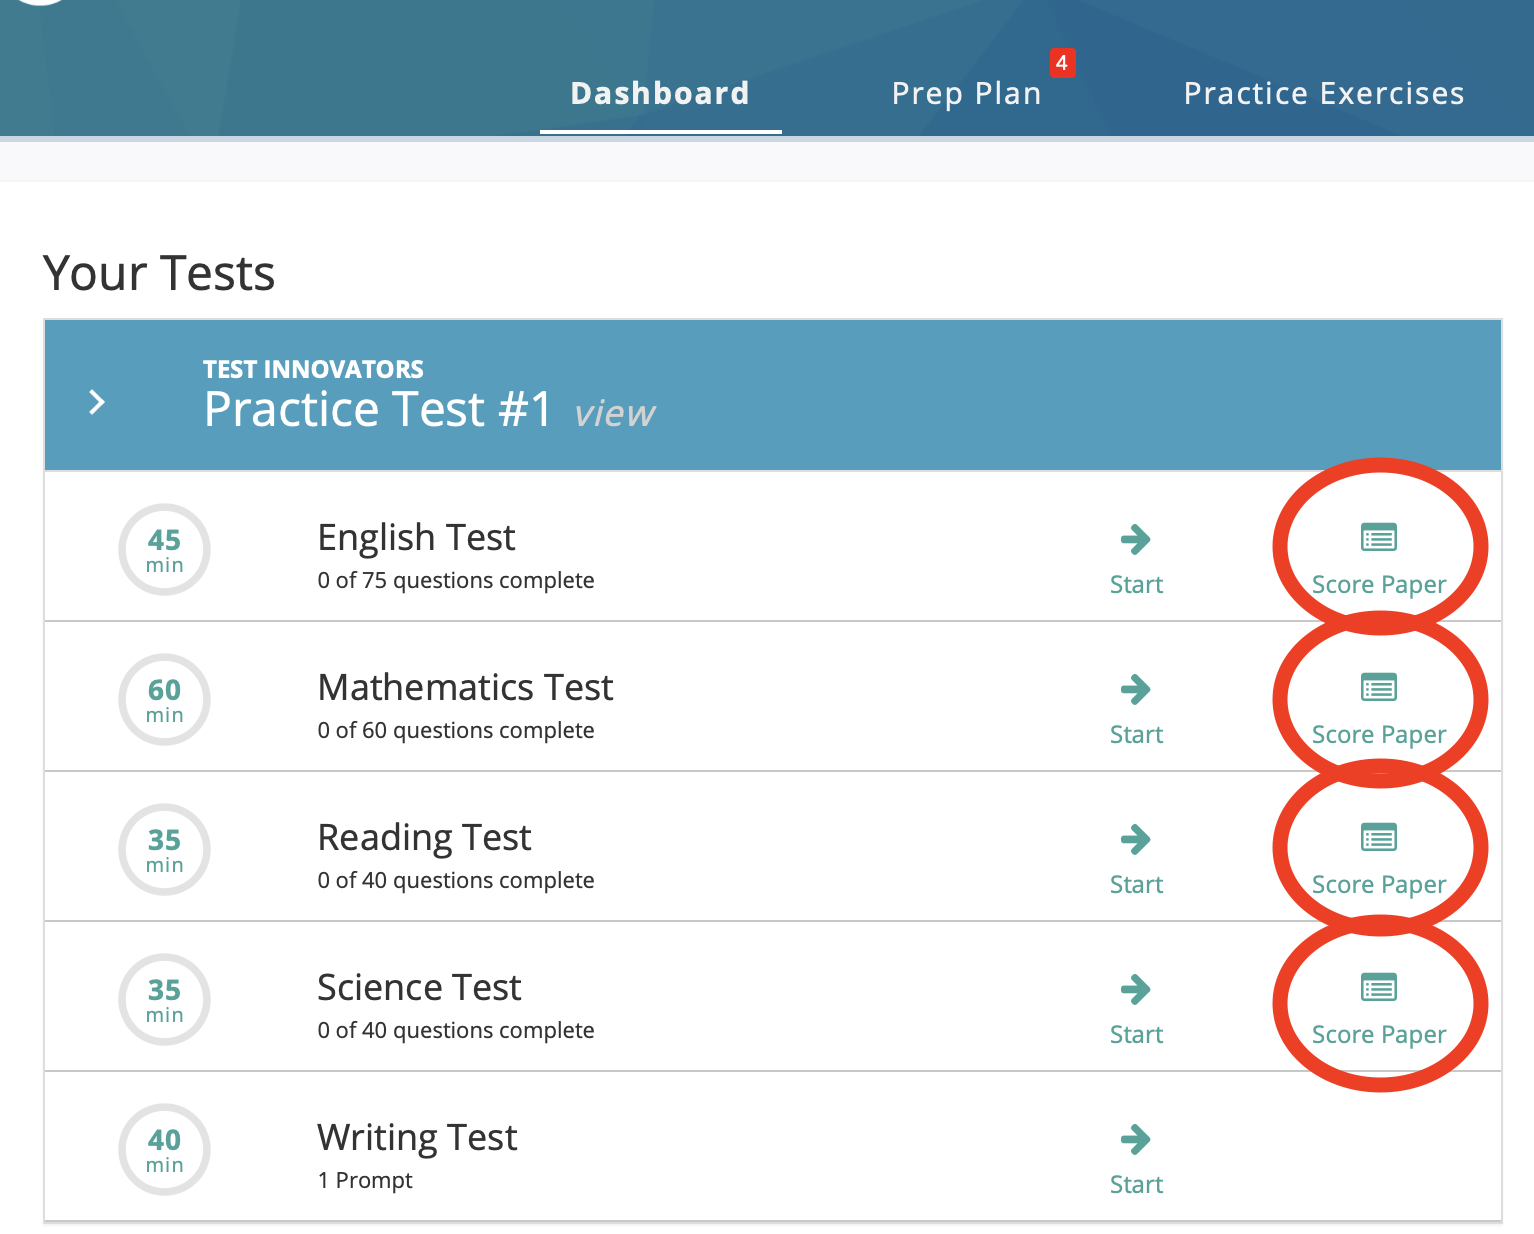Viewport: 1534px width, 1234px height.
Task: Click the view link beside Practice Test #1
Action: tap(614, 413)
